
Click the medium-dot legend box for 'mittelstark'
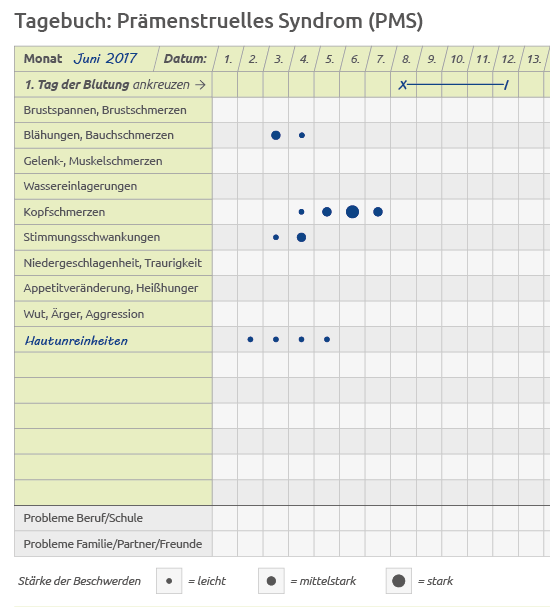[x=271, y=581]
